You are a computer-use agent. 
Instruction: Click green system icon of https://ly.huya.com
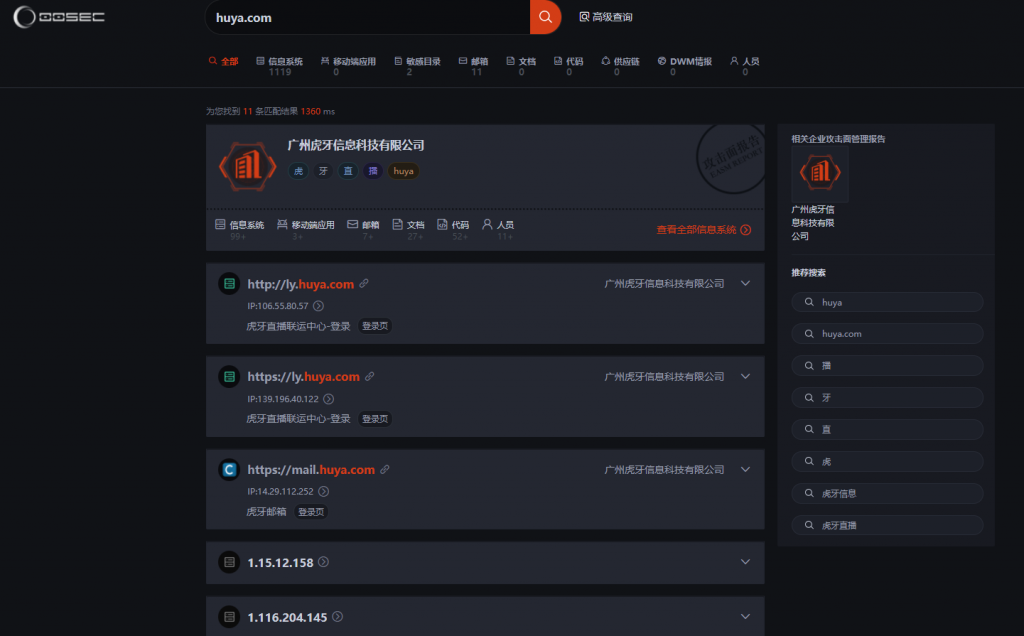tap(229, 376)
